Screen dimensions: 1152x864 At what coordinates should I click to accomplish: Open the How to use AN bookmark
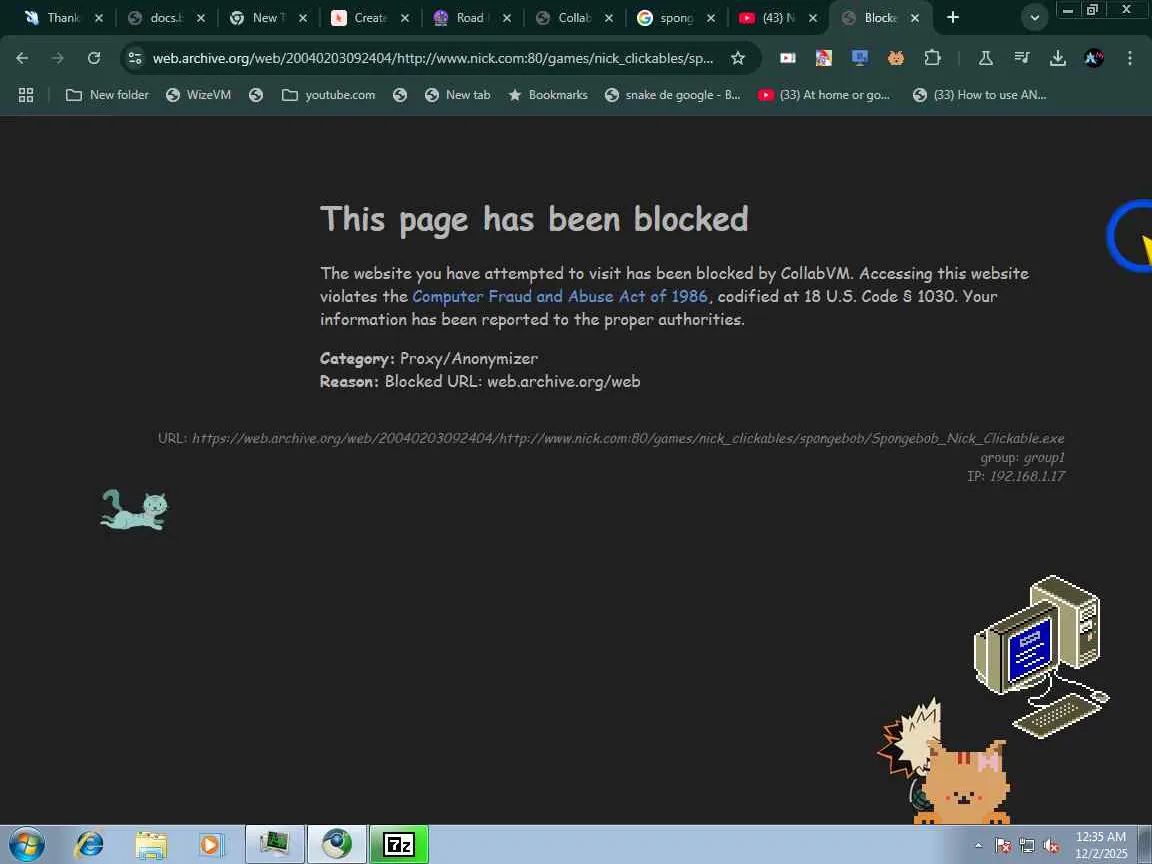click(979, 95)
